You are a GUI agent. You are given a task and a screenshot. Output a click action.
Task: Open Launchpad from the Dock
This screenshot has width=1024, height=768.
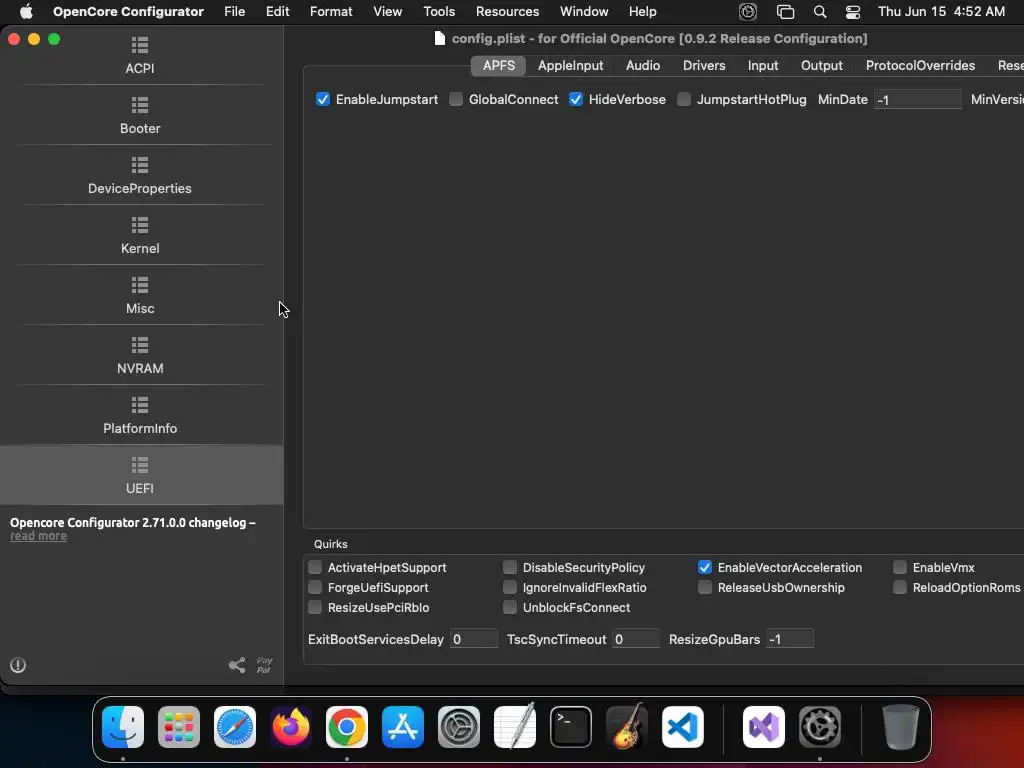coord(179,727)
